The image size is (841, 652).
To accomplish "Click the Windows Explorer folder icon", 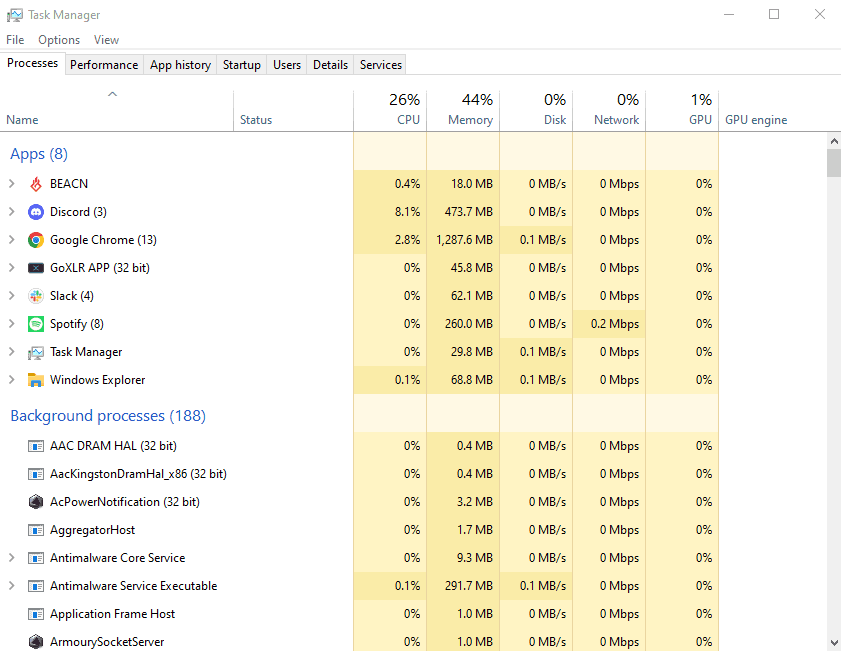I will click(x=36, y=380).
